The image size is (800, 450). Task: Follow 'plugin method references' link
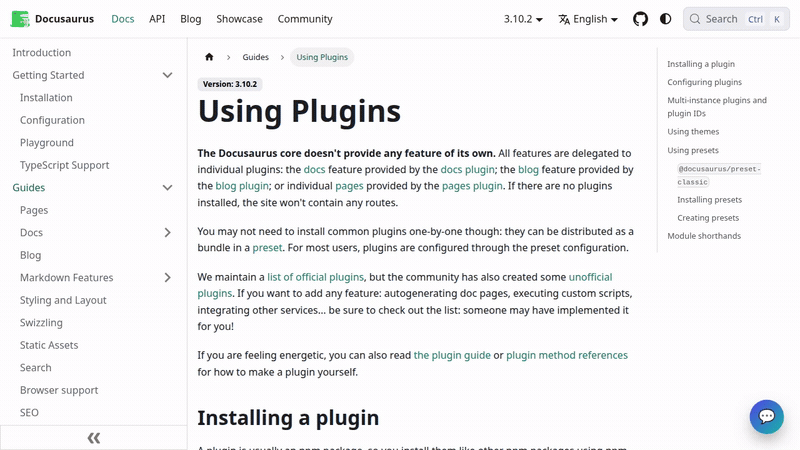(x=567, y=355)
